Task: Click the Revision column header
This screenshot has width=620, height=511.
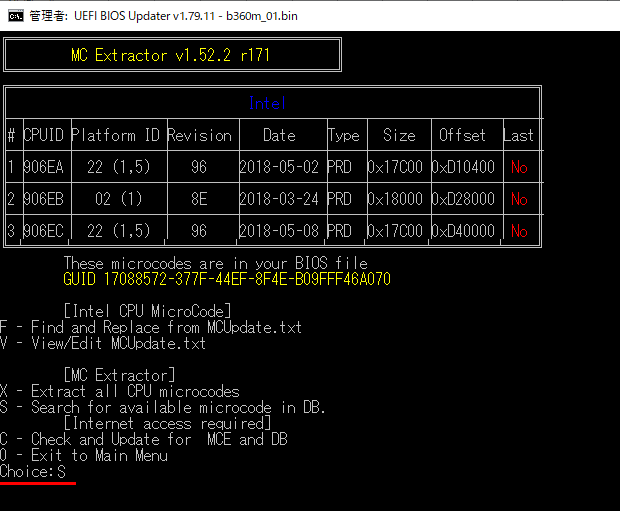Action: pos(199,135)
